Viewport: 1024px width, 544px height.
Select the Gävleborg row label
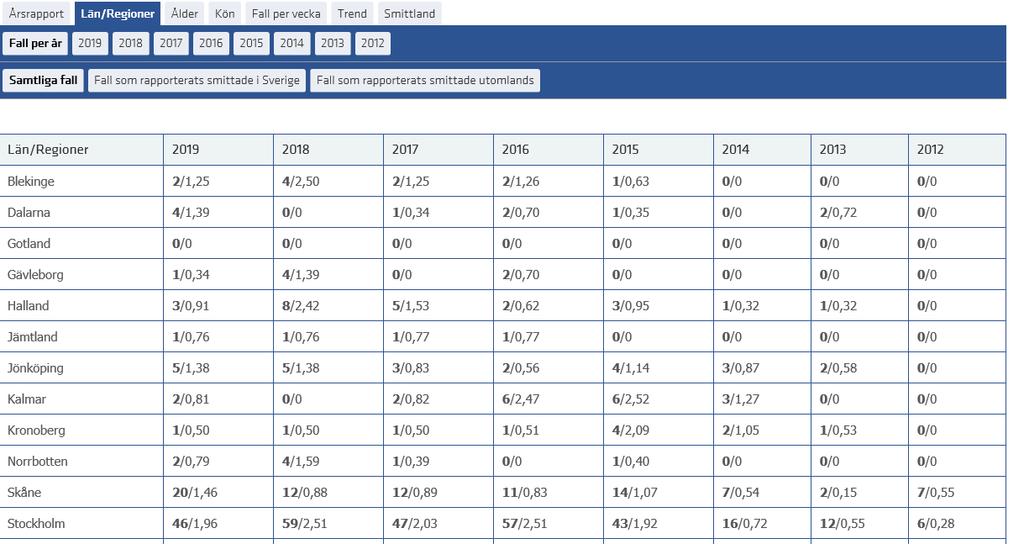(35, 275)
